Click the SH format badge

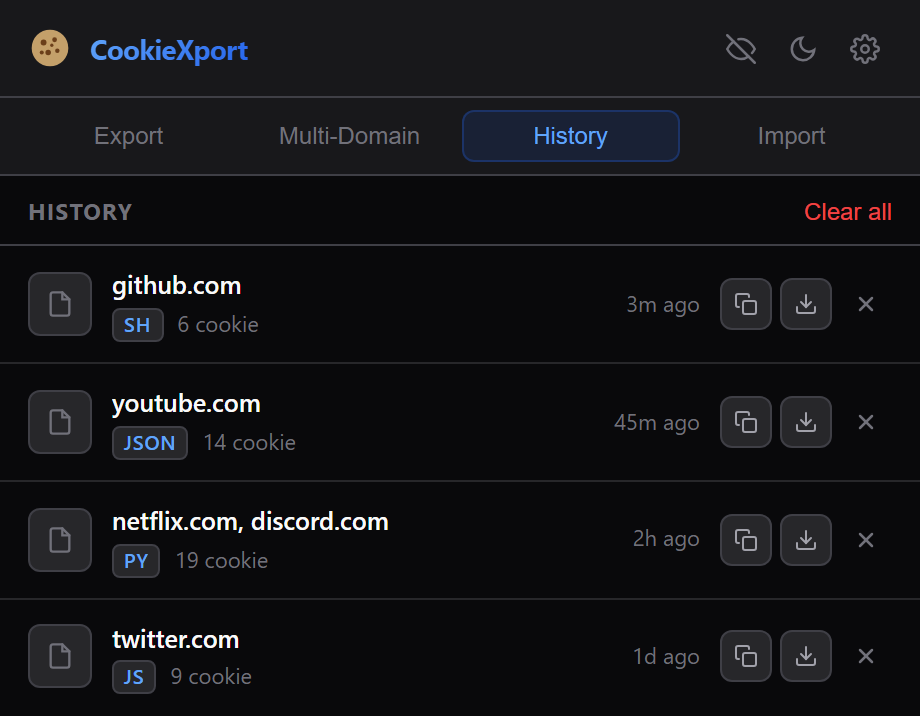[x=137, y=325]
